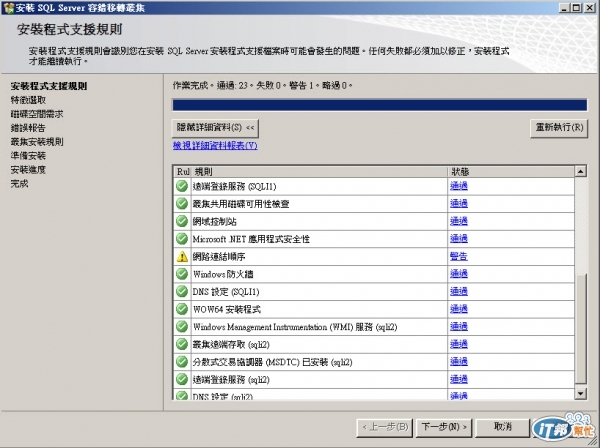
Task: Click green check icon for 叢集共用磁碟可用性檢查
Action: coord(182,204)
